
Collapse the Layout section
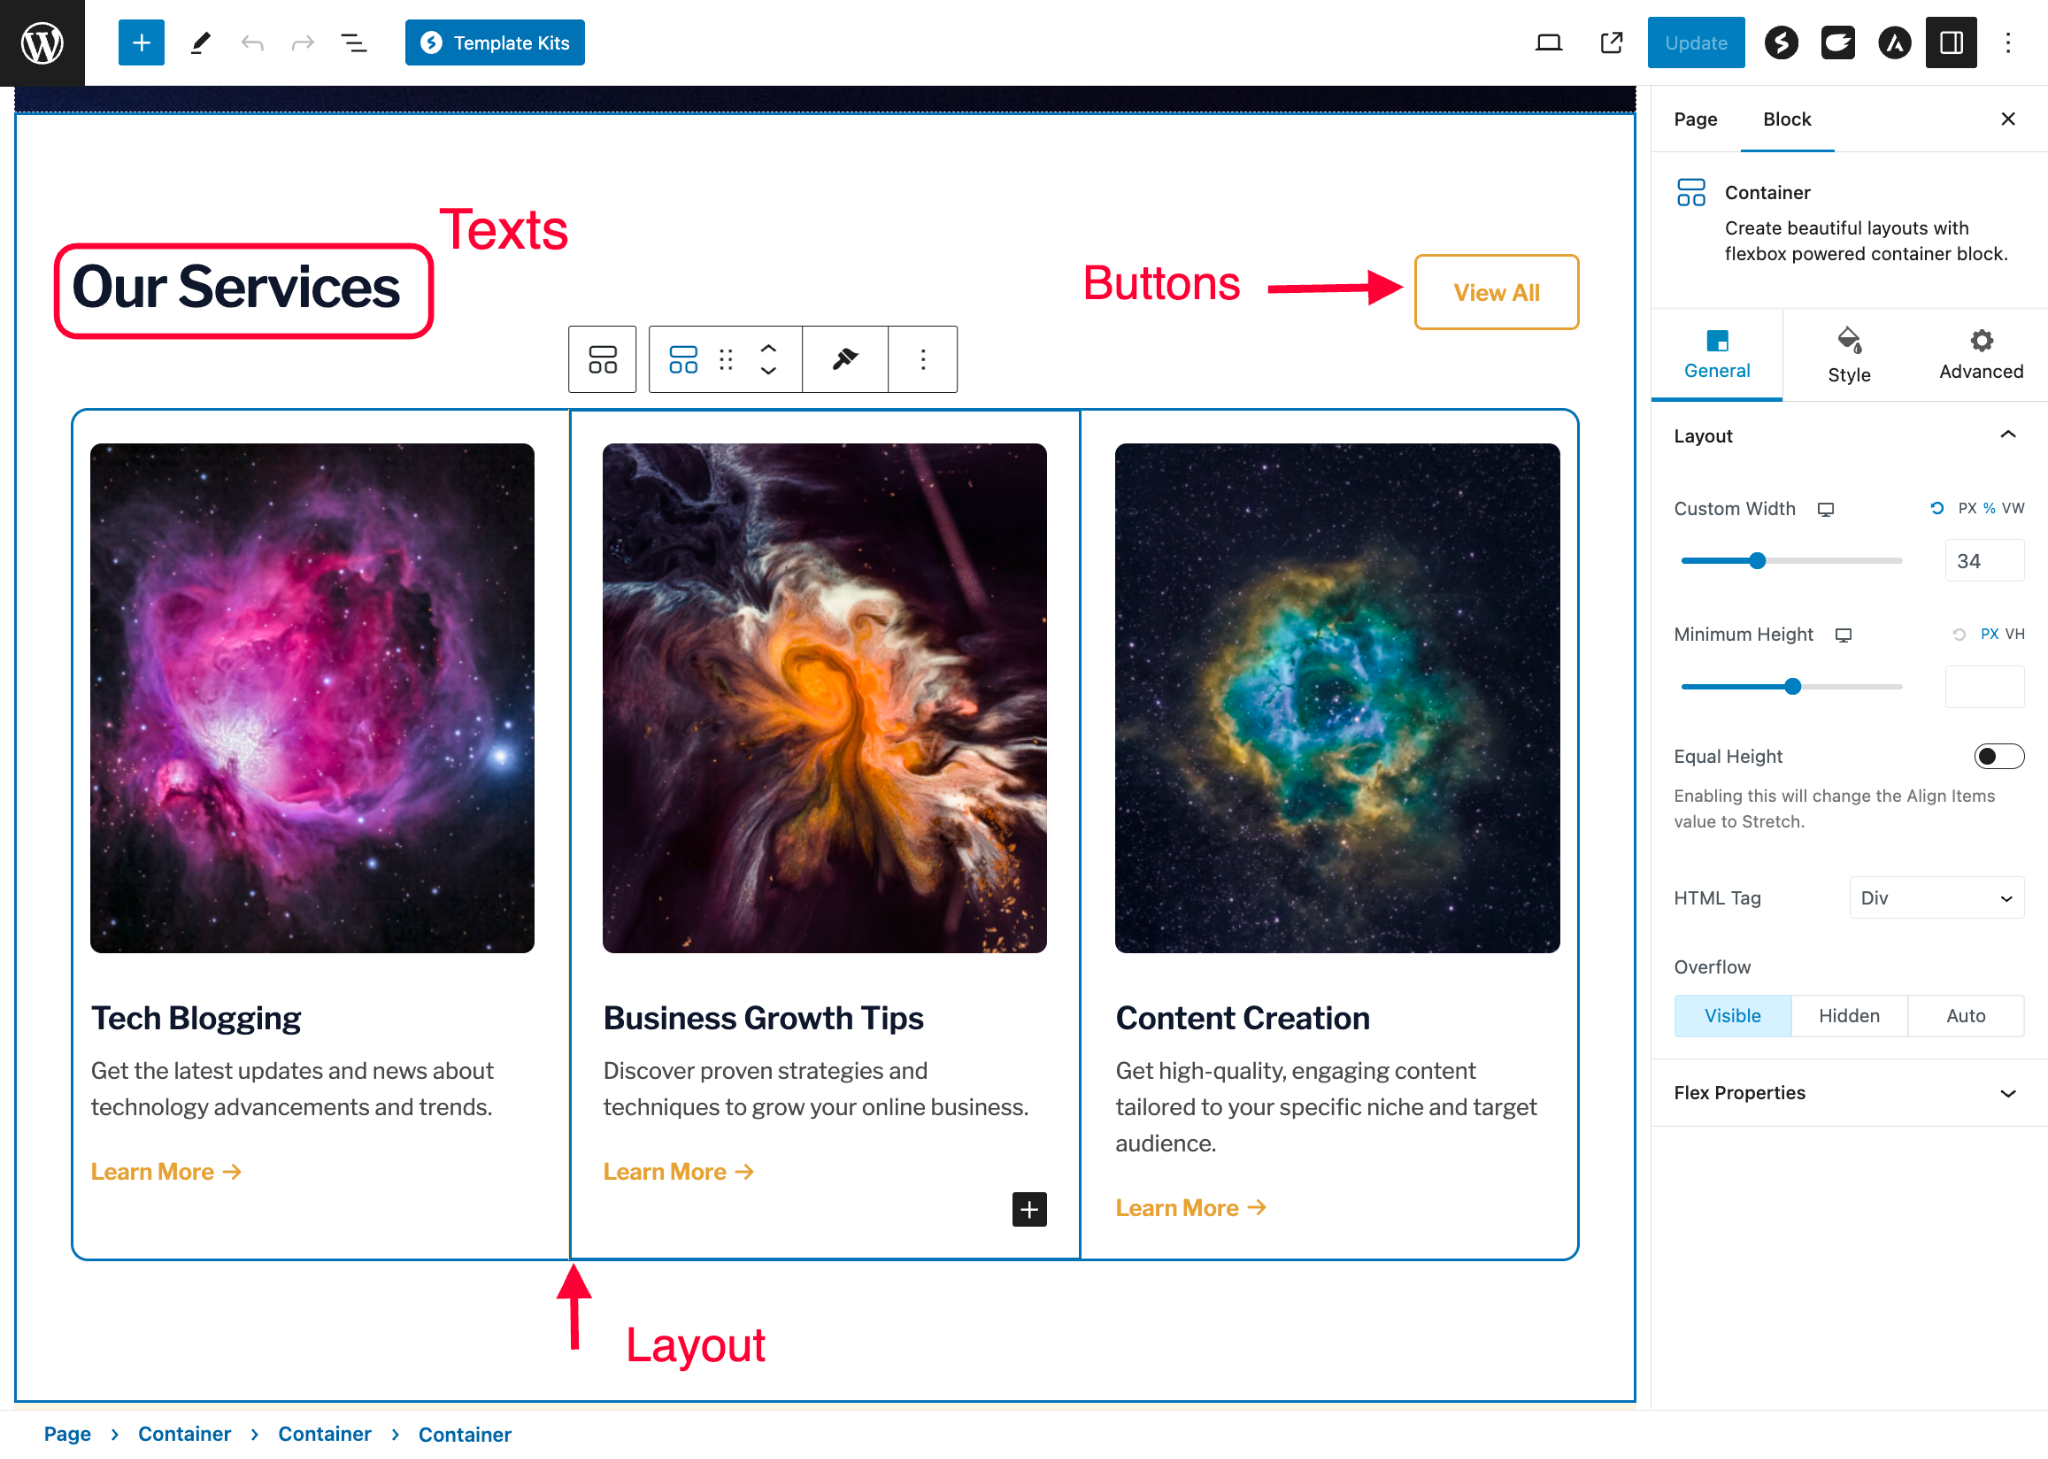2009,435
